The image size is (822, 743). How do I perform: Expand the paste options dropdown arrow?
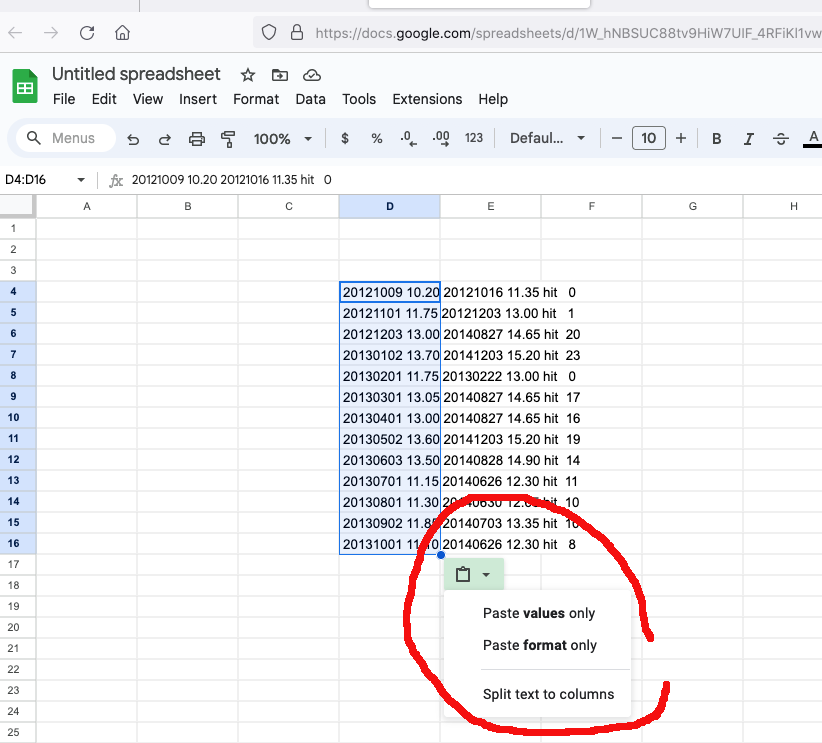[x=486, y=575]
